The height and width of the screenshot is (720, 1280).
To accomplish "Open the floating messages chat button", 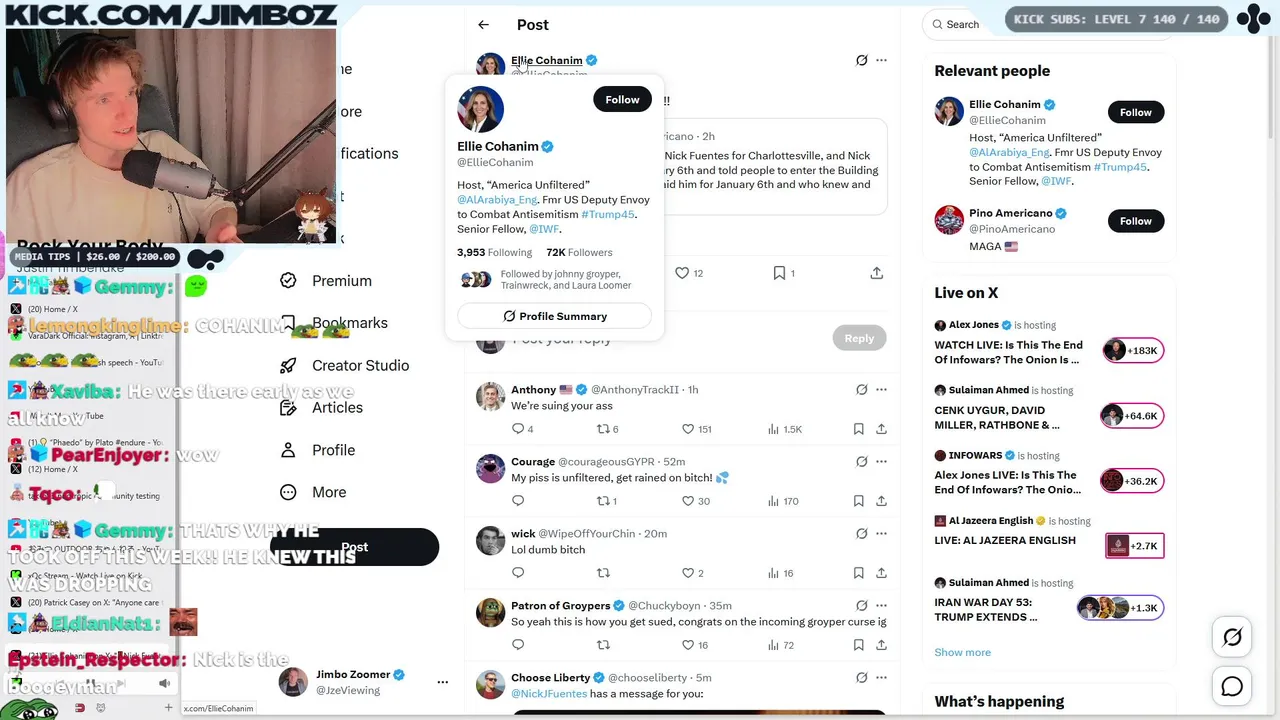I will 1232,686.
